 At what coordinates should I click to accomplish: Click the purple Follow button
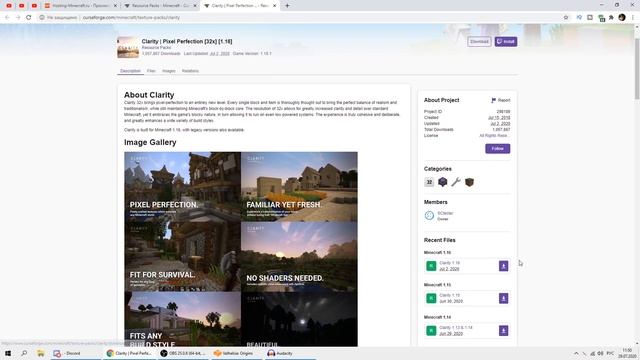pyautogui.click(x=498, y=149)
